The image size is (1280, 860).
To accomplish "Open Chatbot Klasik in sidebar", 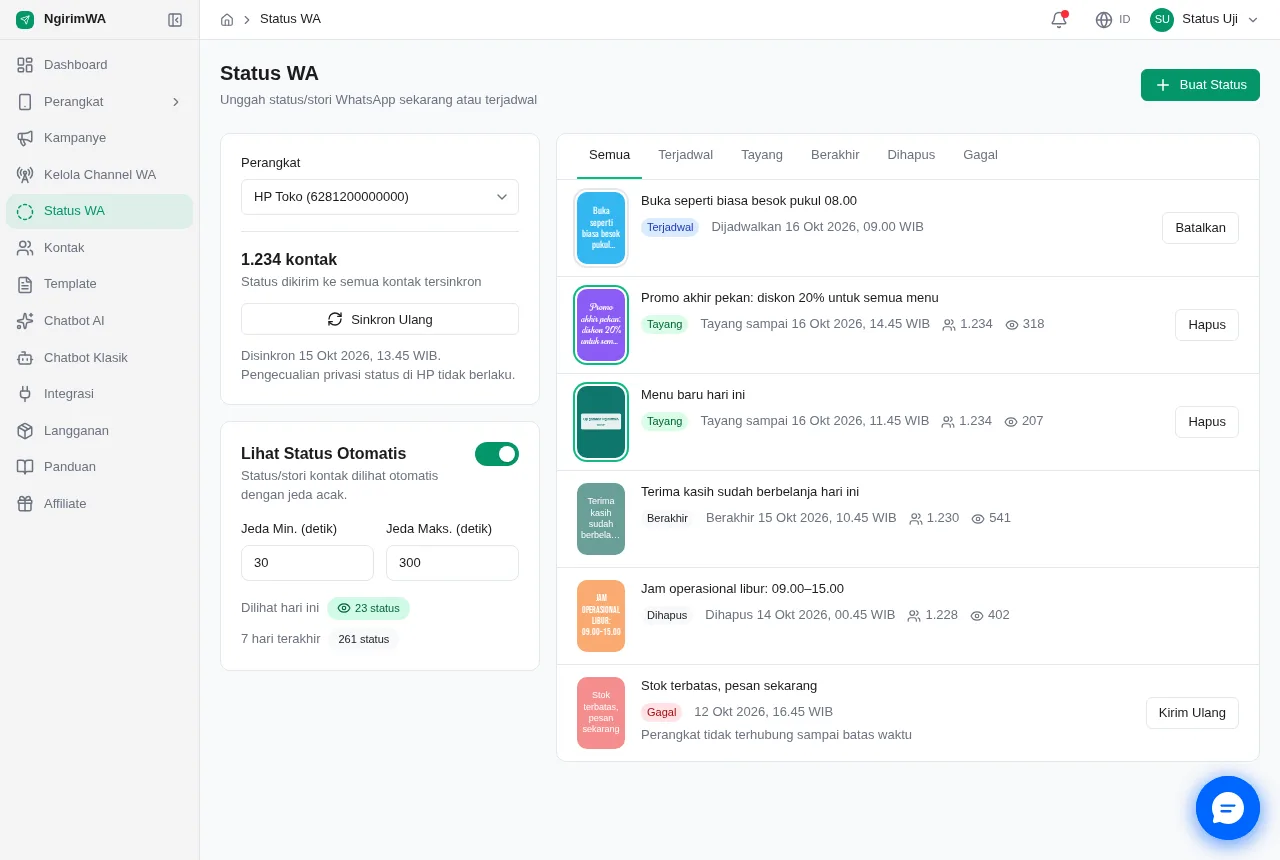I will (99, 358).
